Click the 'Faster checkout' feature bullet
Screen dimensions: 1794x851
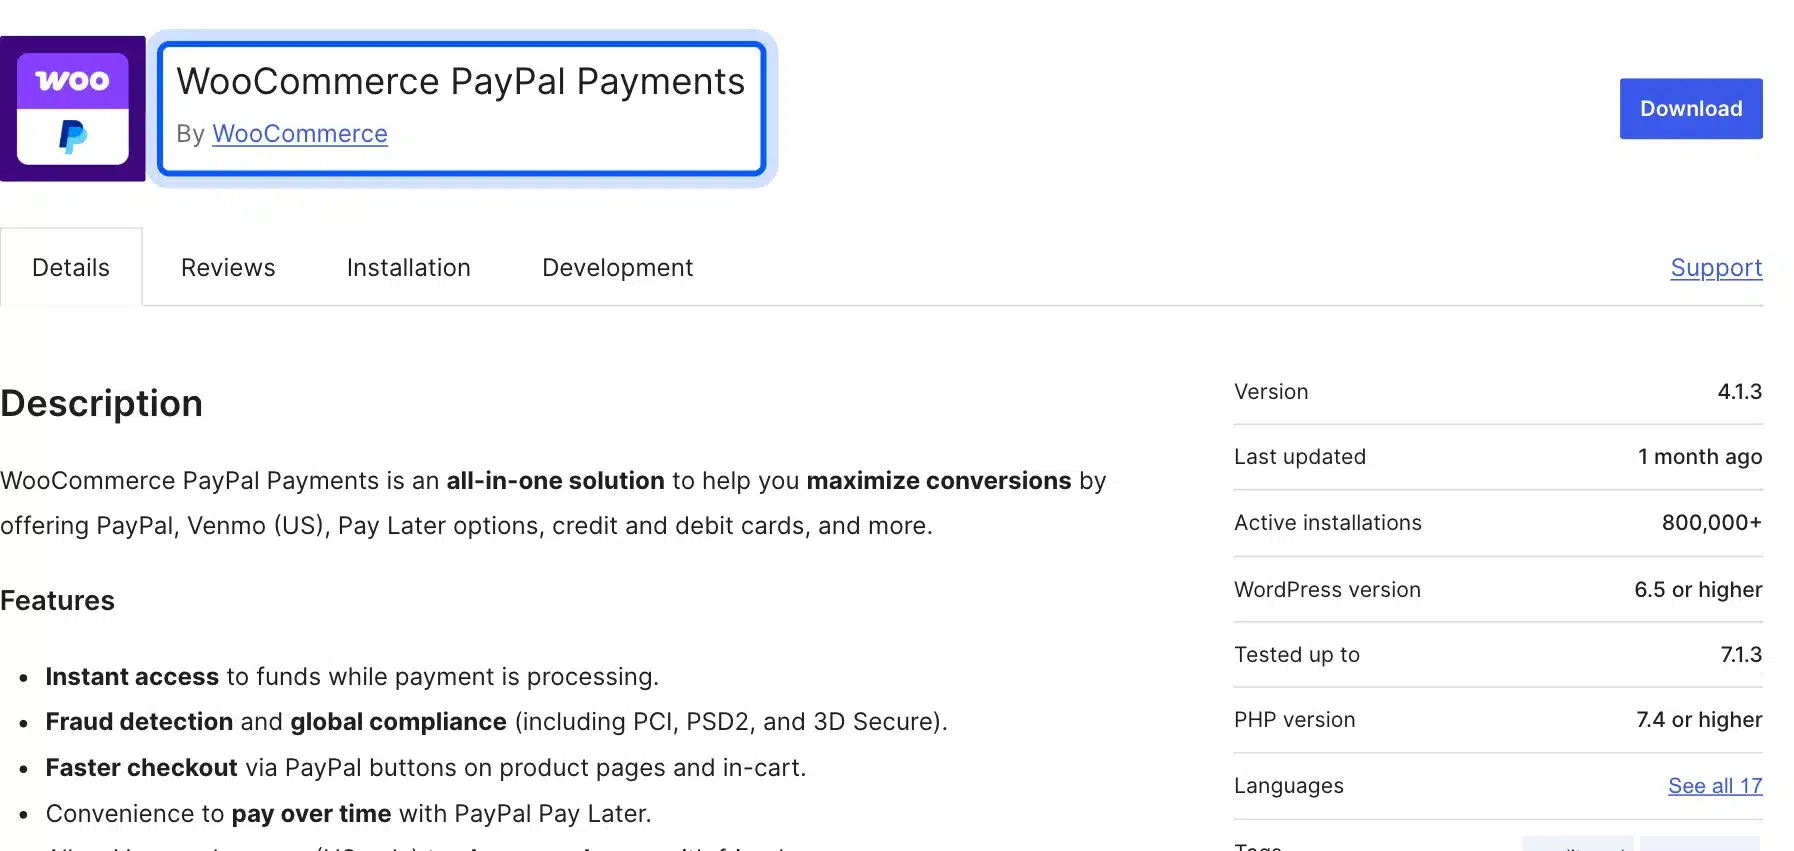[x=426, y=768]
